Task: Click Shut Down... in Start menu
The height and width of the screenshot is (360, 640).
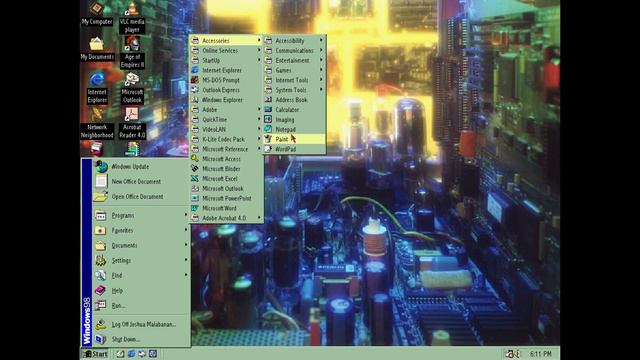Action: (x=141, y=339)
